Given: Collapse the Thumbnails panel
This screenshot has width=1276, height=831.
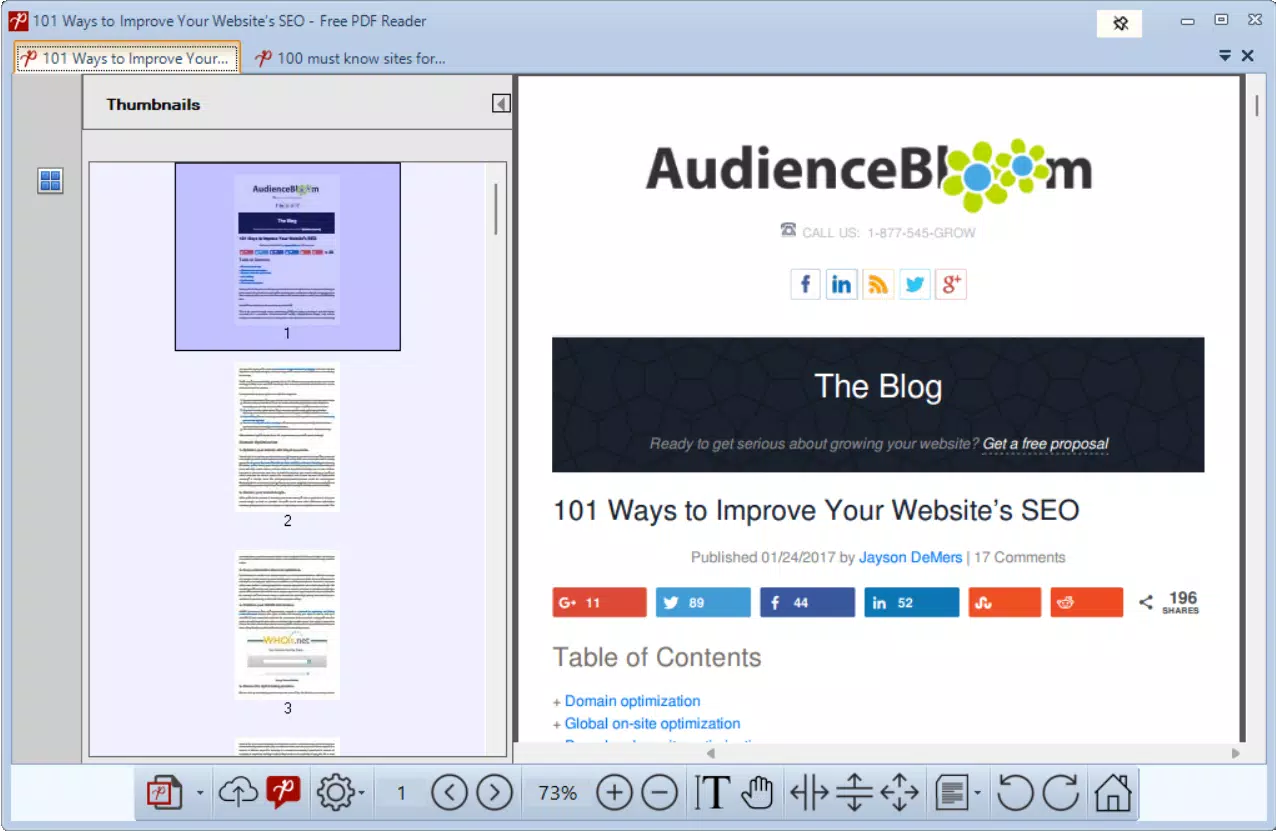Looking at the screenshot, I should (x=502, y=104).
